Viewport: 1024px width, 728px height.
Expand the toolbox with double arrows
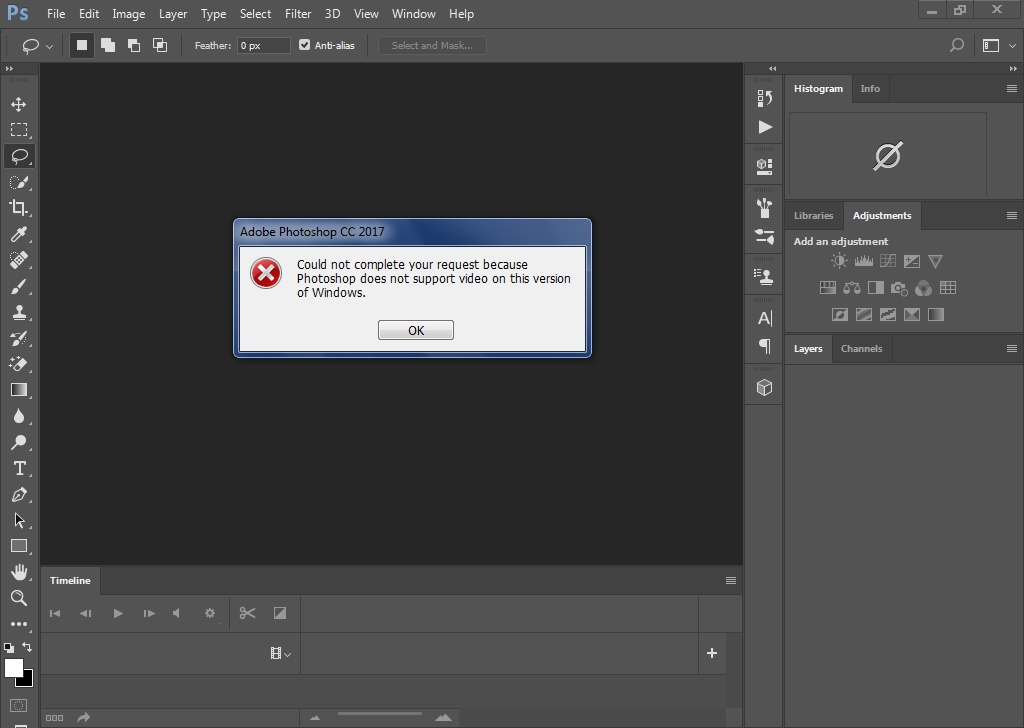pos(9,69)
